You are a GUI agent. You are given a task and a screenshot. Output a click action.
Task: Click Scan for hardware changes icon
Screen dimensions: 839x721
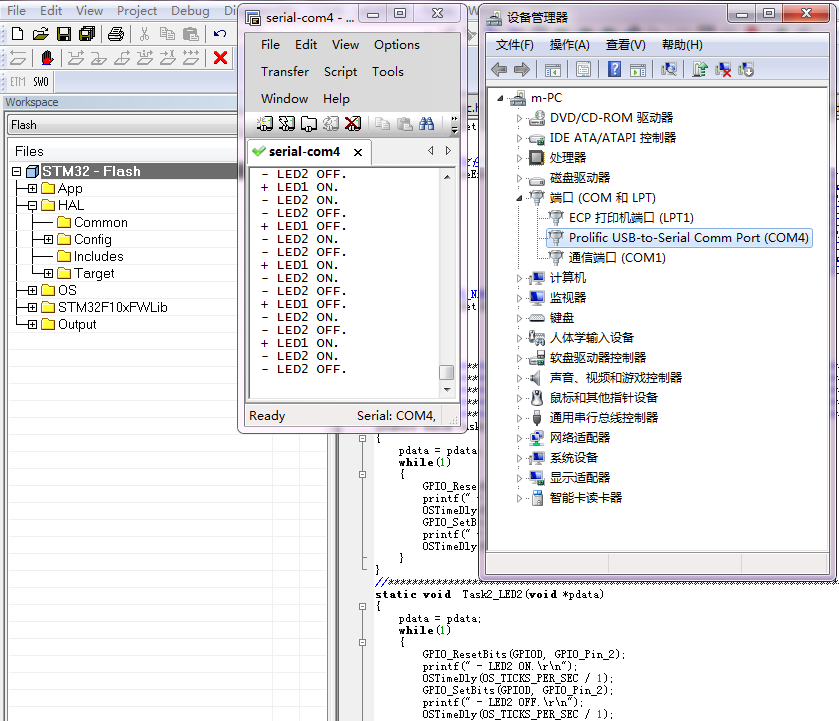click(669, 70)
